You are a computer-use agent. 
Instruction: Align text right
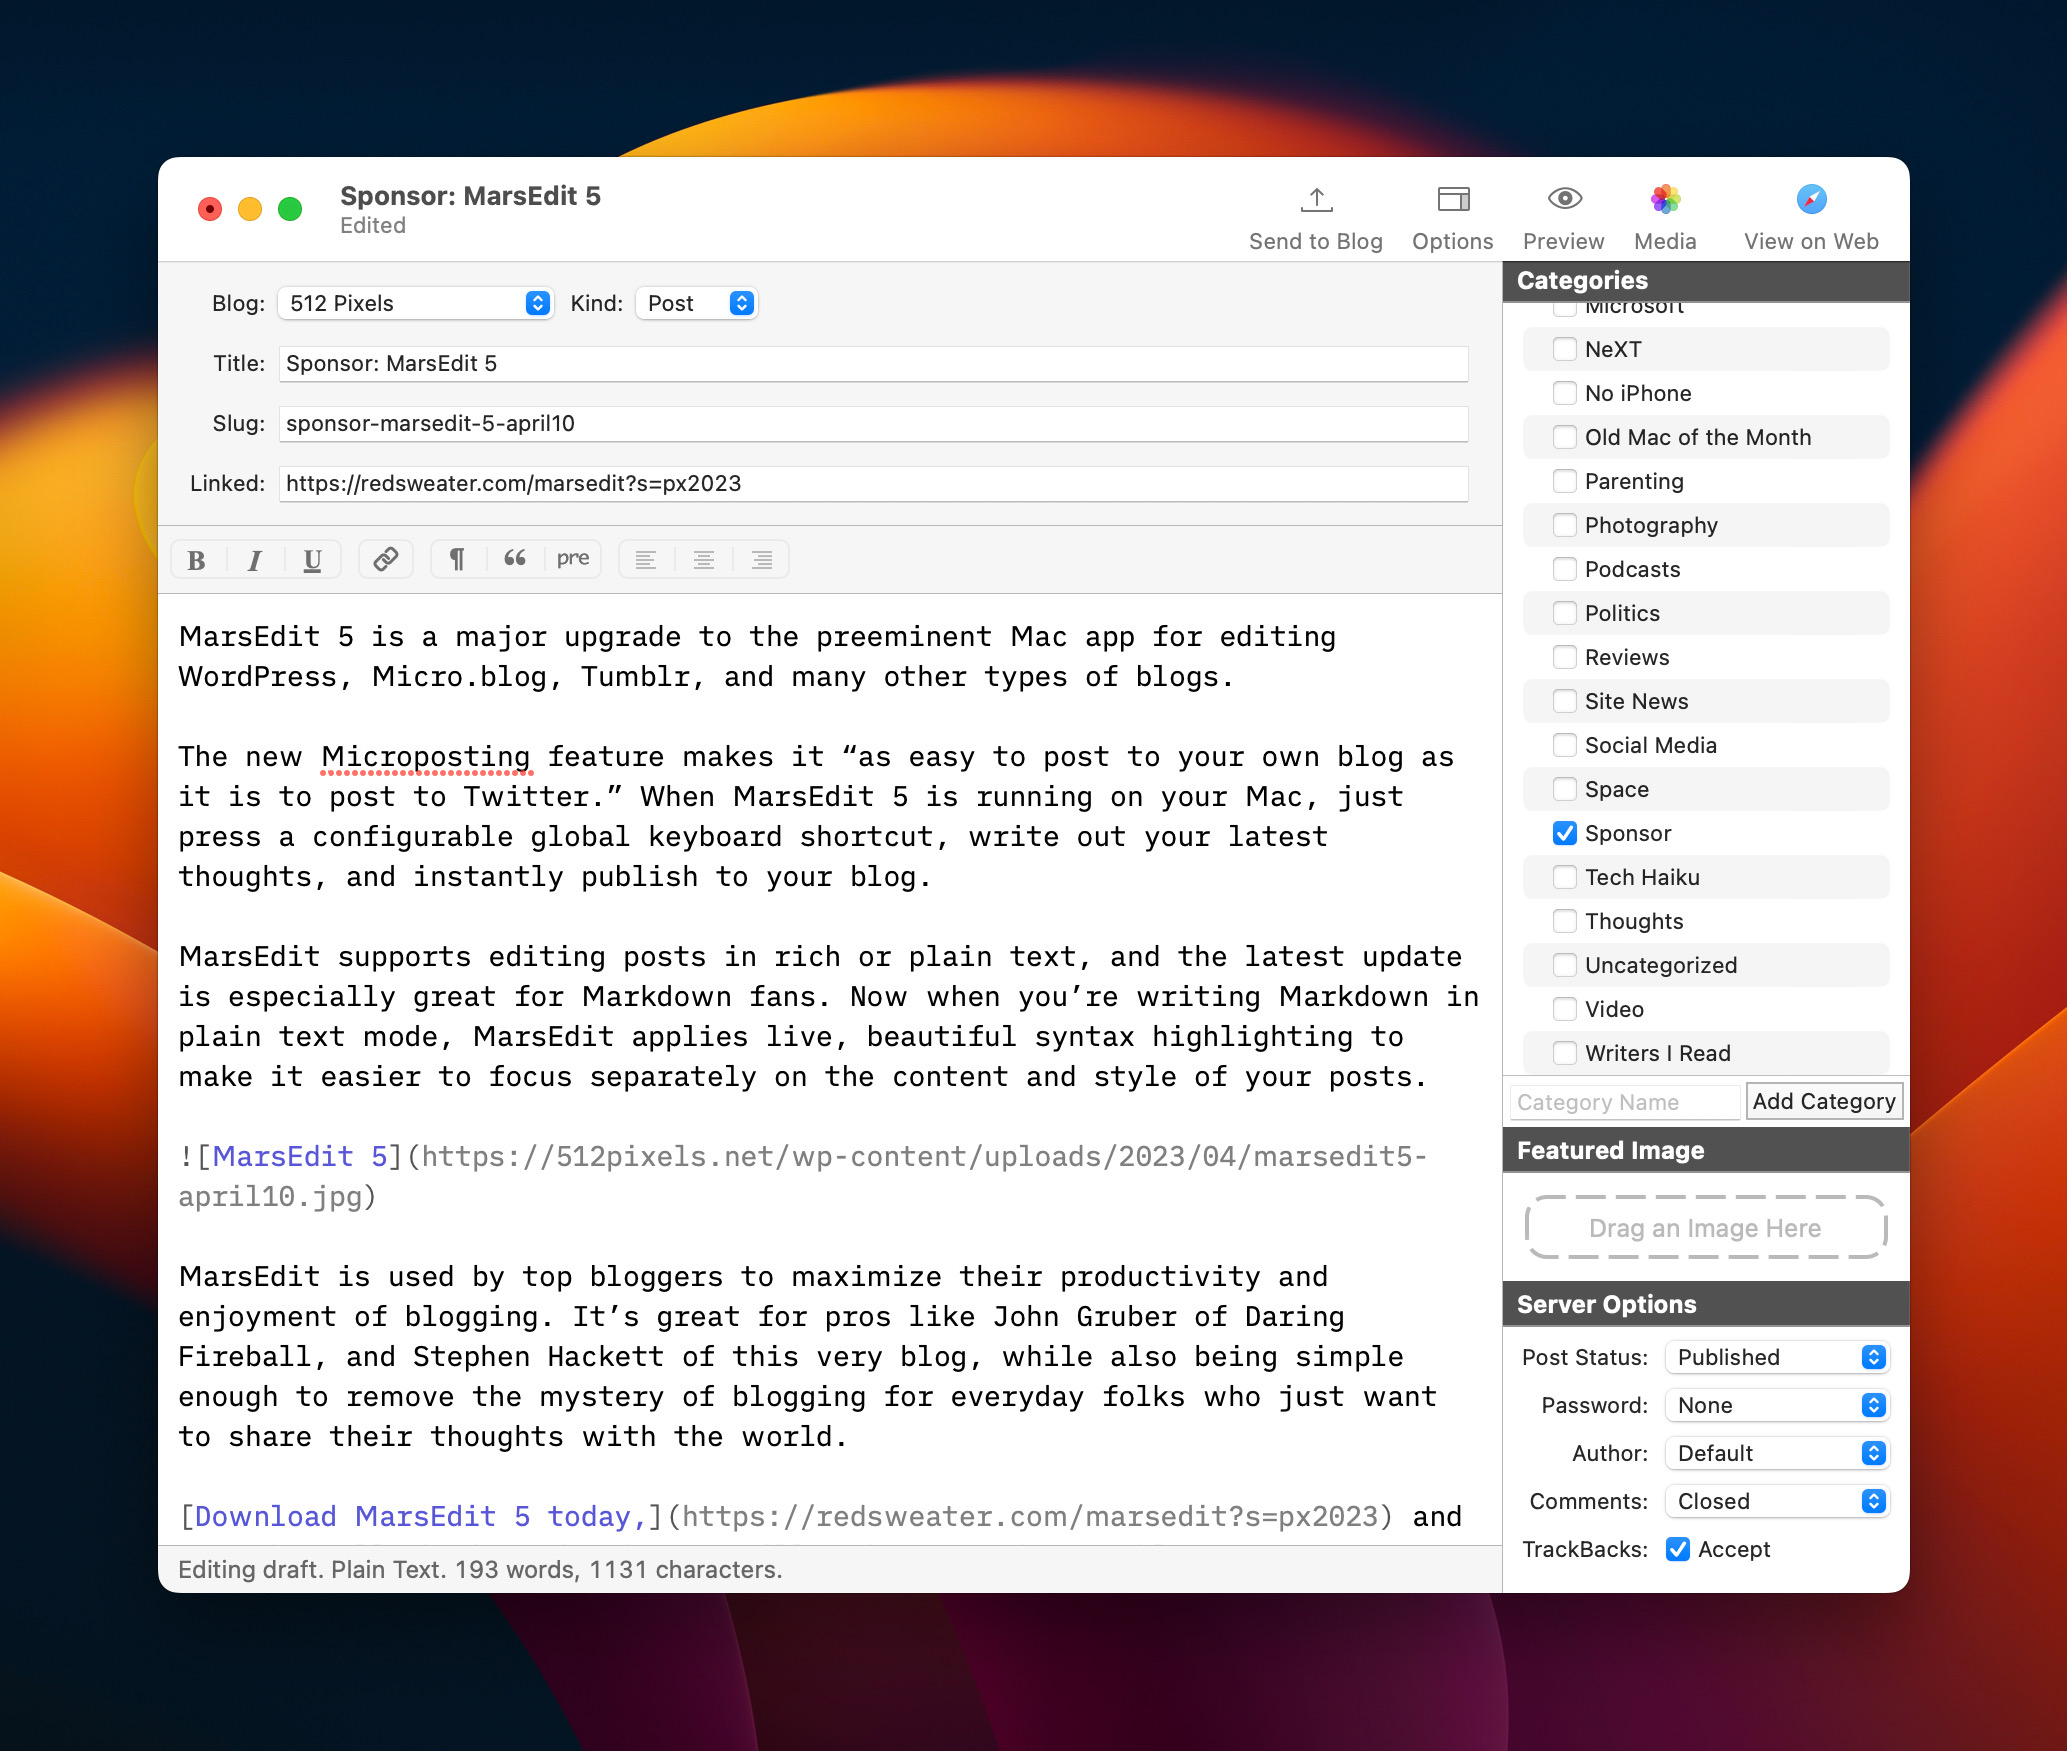coord(762,559)
